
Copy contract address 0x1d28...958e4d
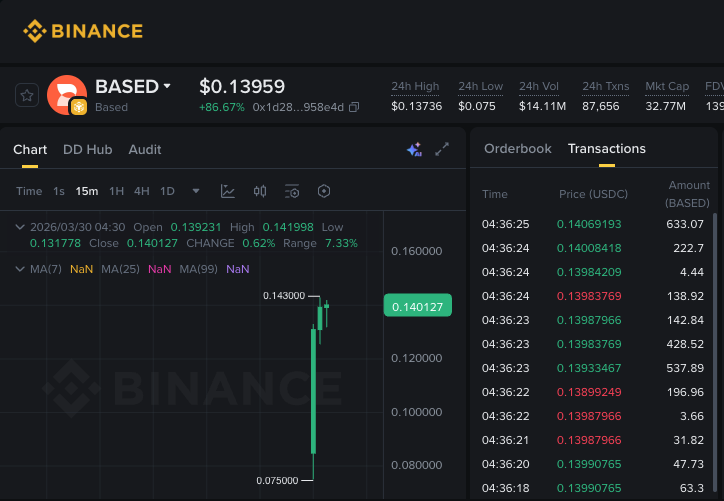coord(354,107)
